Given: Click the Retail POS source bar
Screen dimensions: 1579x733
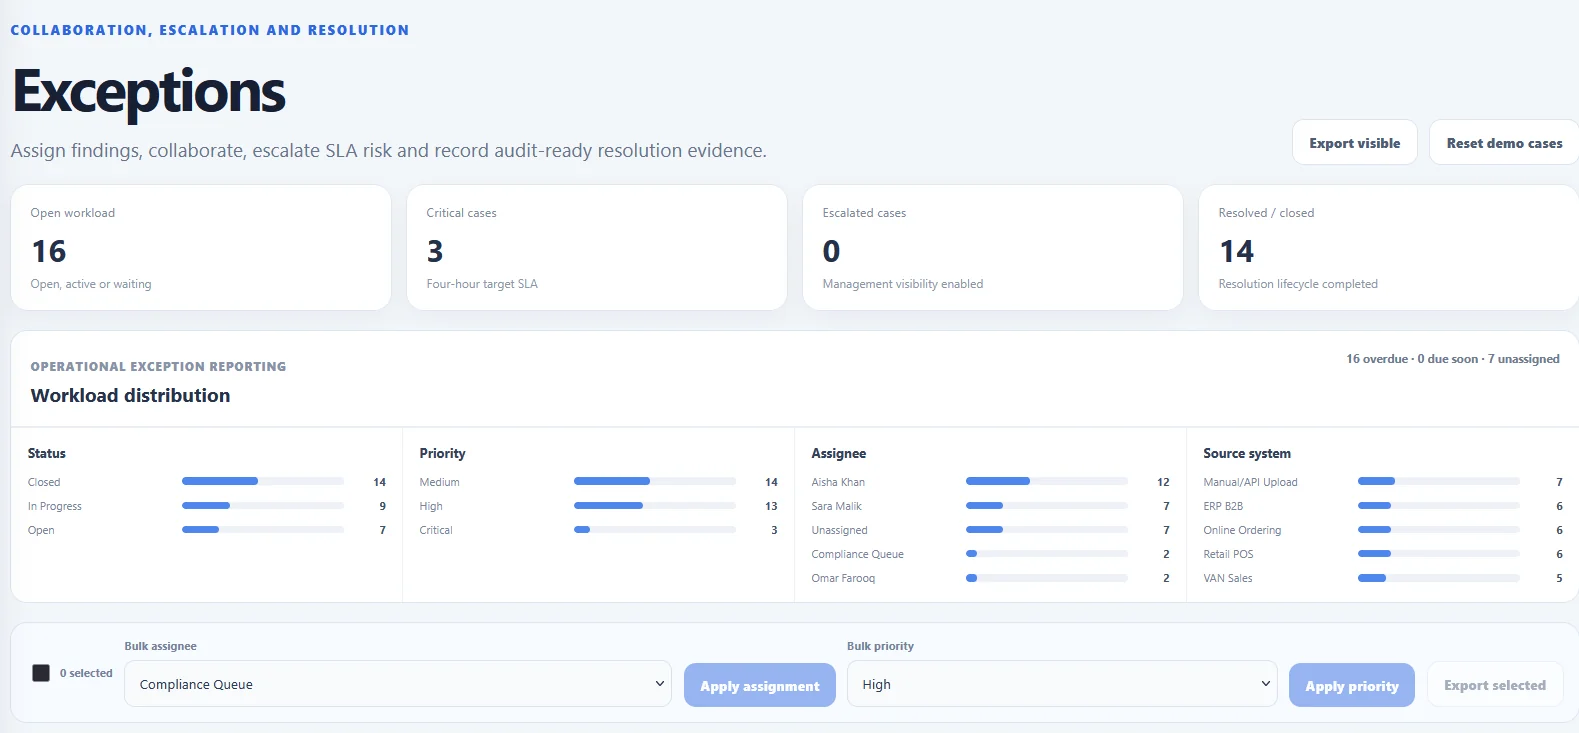Looking at the screenshot, I should 1439,553.
